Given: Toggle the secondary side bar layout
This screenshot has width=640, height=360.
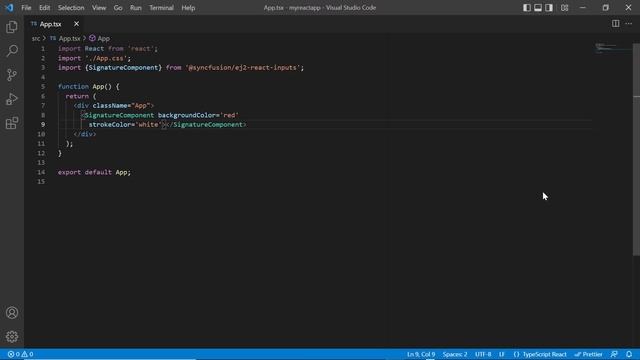Looking at the screenshot, I should pos(549,8).
